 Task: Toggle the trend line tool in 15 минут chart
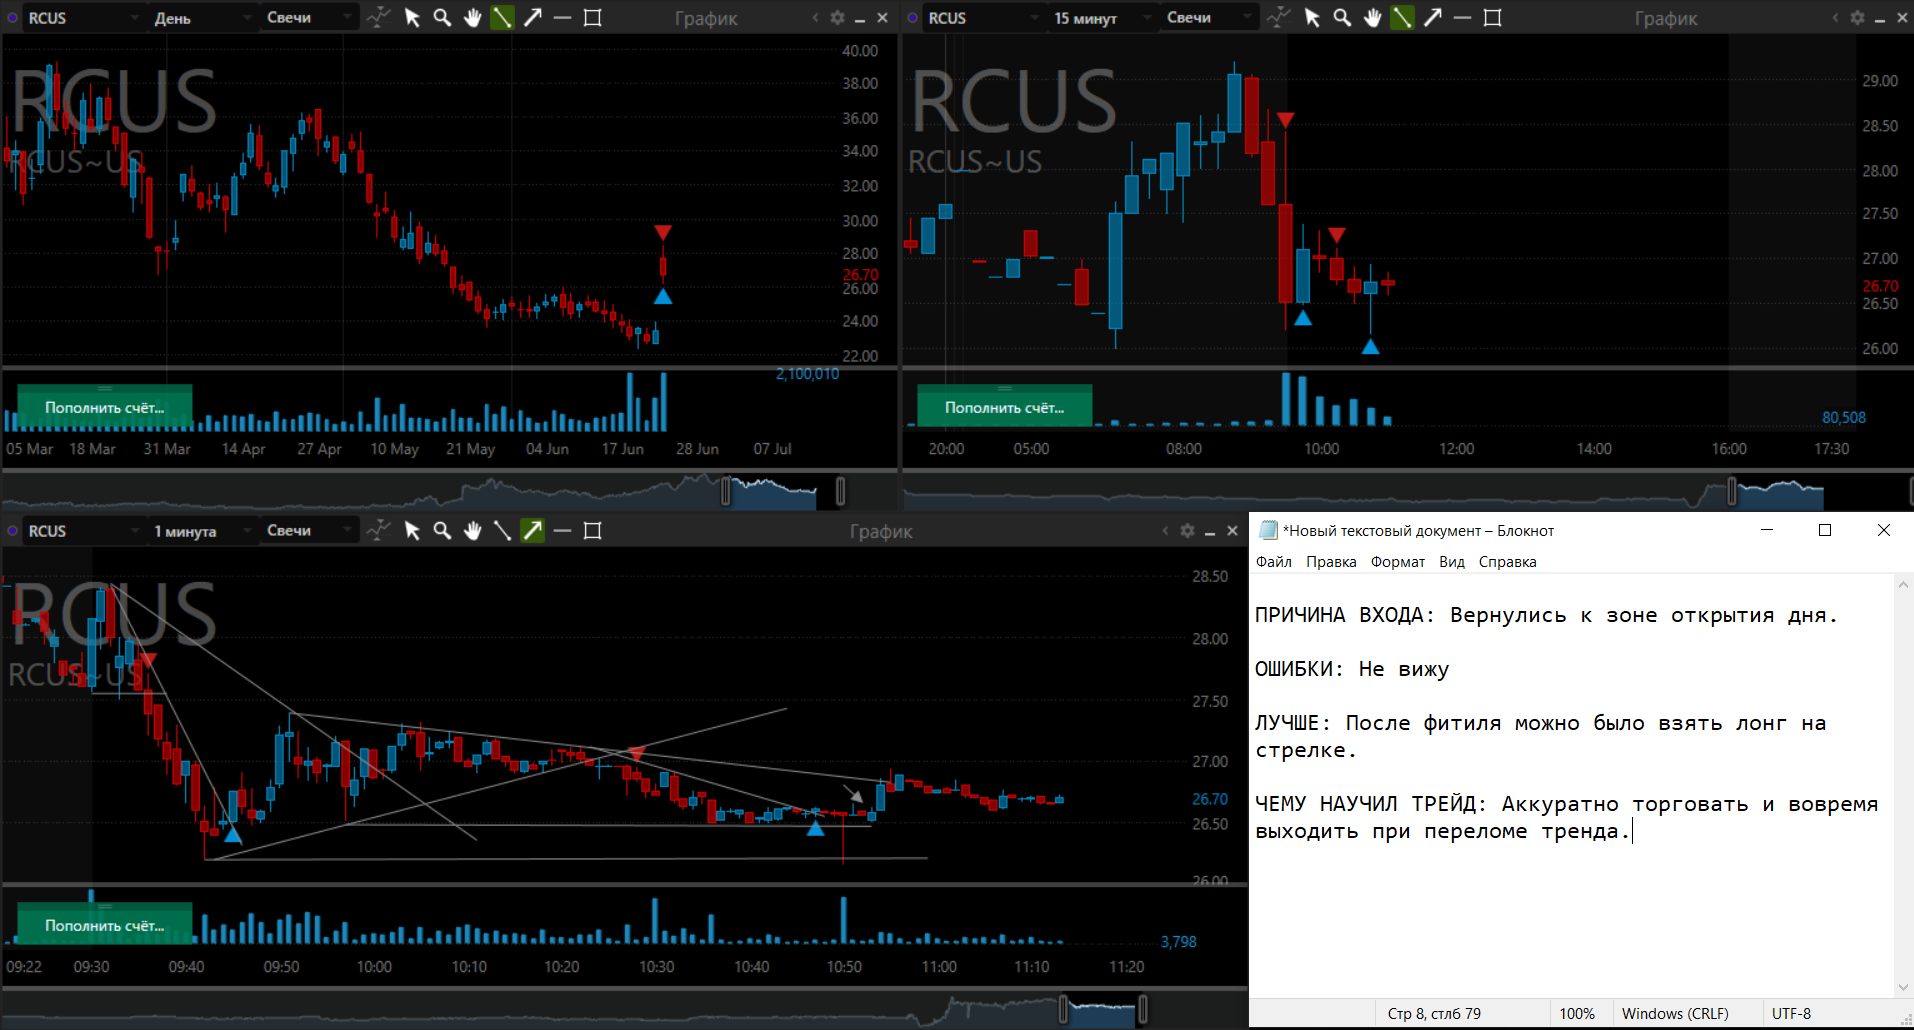(1402, 17)
